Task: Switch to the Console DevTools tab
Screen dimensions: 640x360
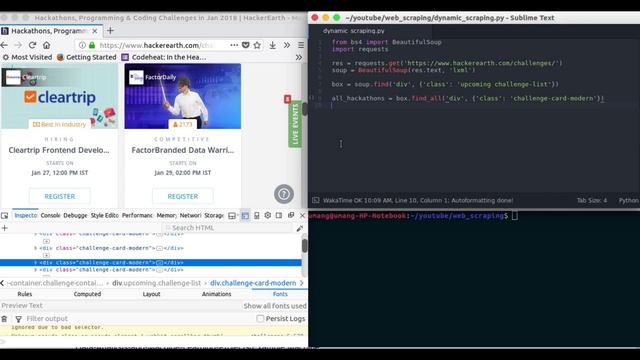Action: 50,216
